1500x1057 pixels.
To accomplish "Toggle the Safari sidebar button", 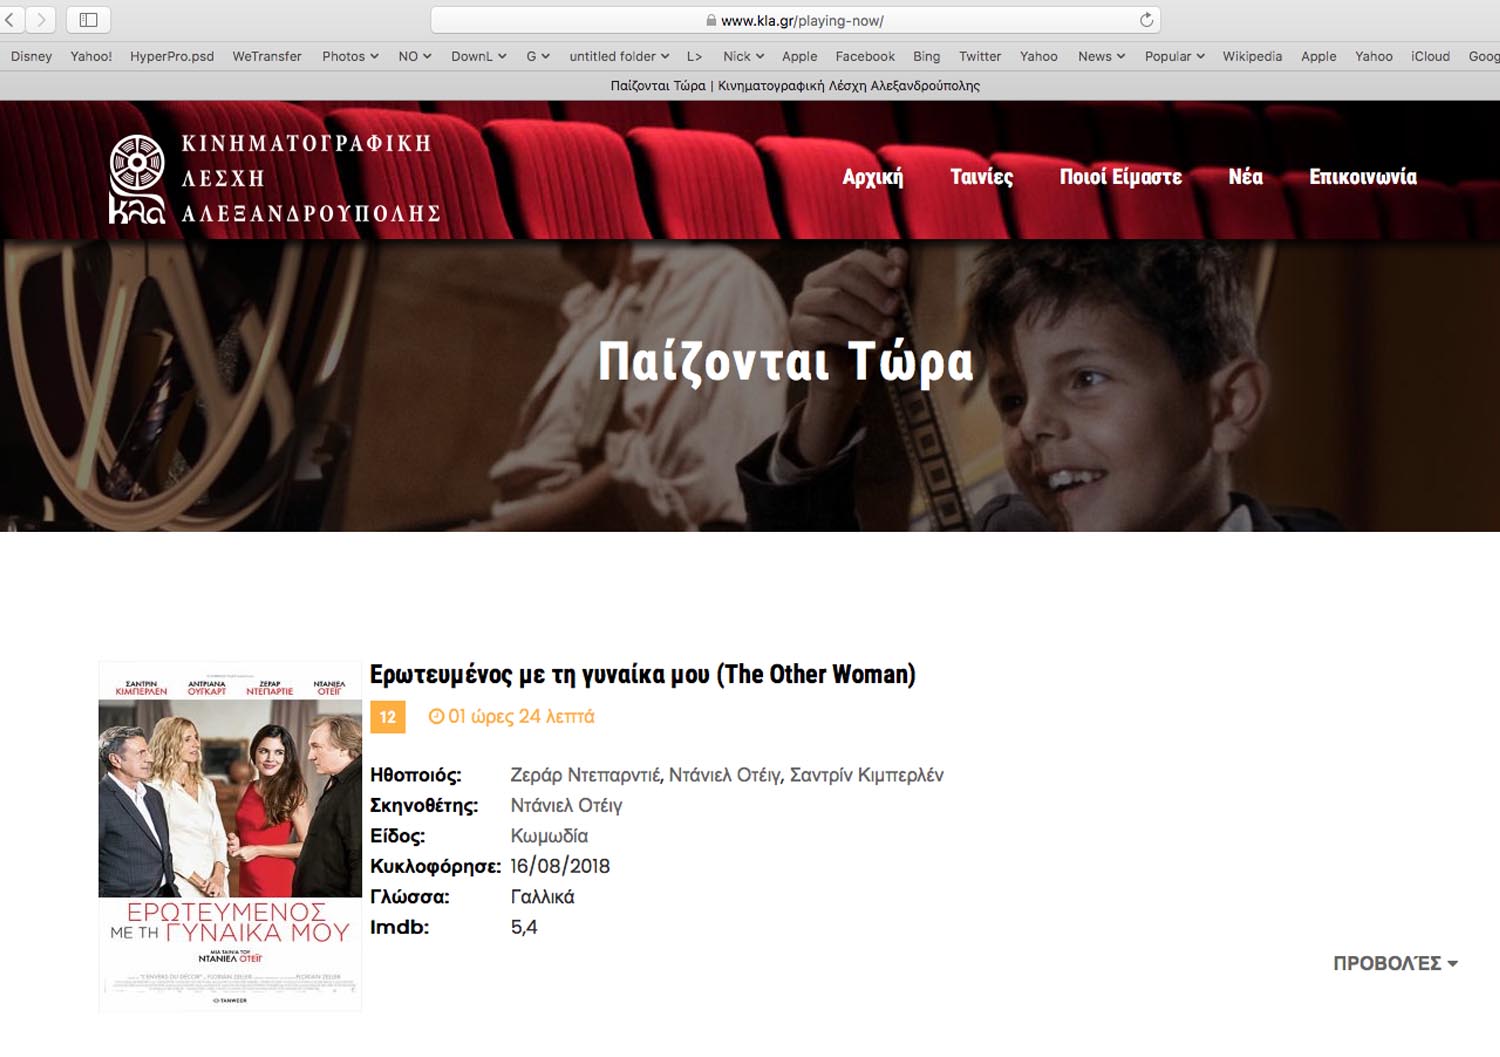I will [88, 20].
